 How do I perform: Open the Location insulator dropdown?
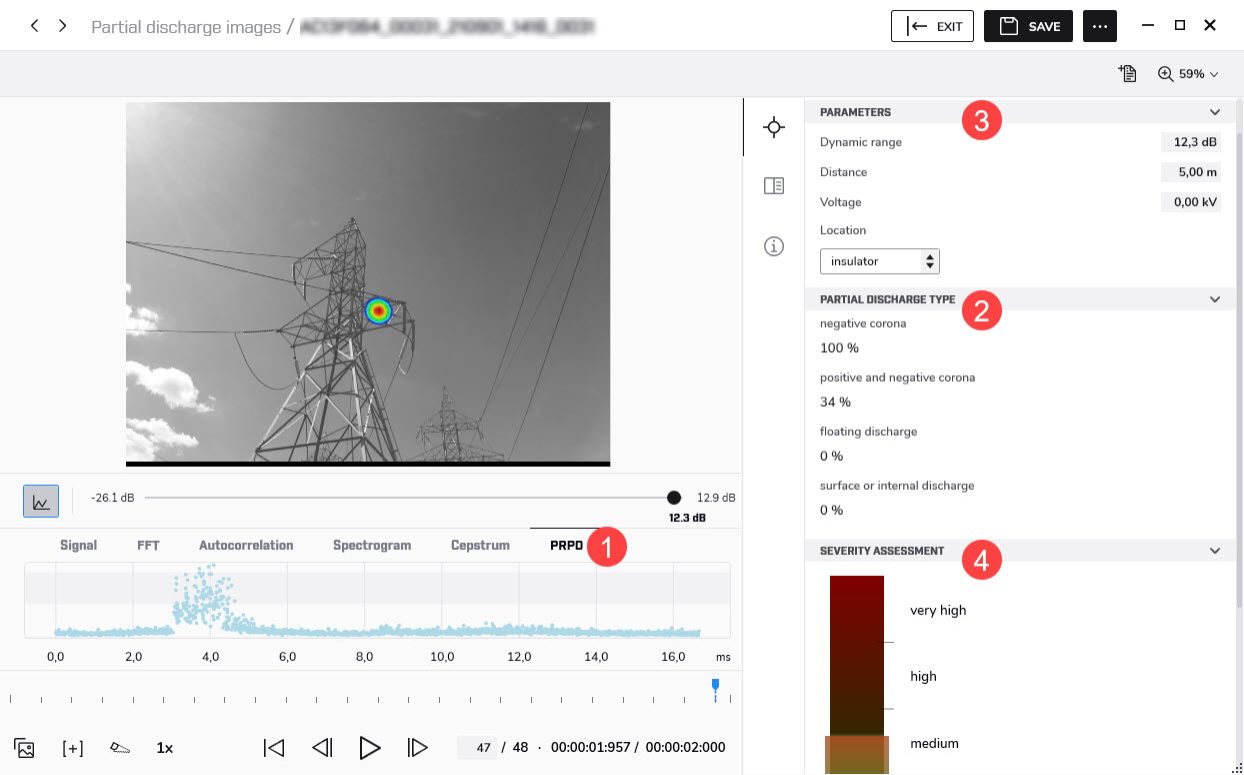[879, 261]
